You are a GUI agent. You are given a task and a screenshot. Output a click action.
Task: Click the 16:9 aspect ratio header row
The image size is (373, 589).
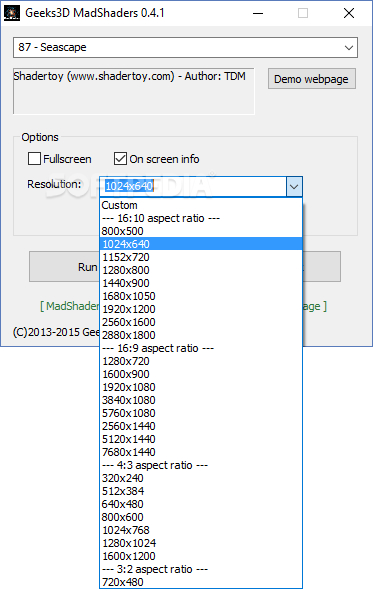[201, 348]
